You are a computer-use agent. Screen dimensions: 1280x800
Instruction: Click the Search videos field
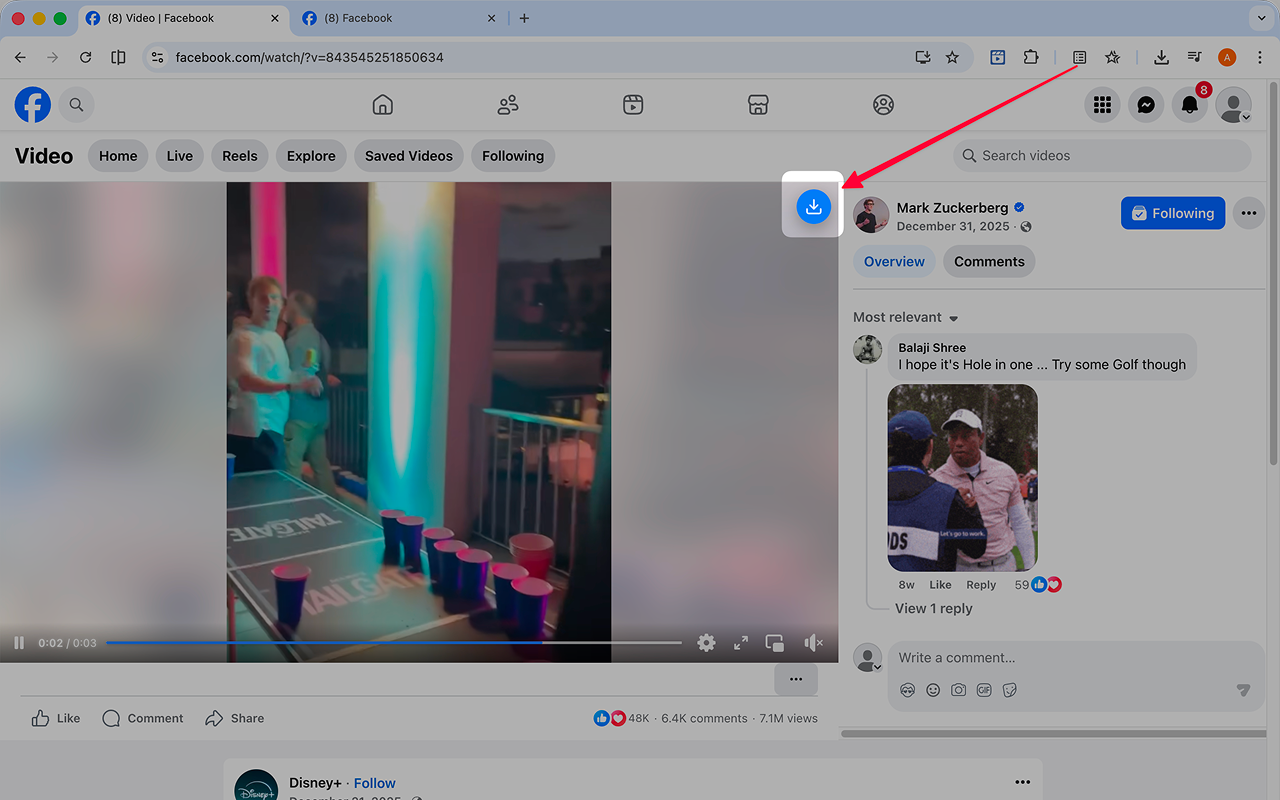pyautogui.click(x=1102, y=156)
